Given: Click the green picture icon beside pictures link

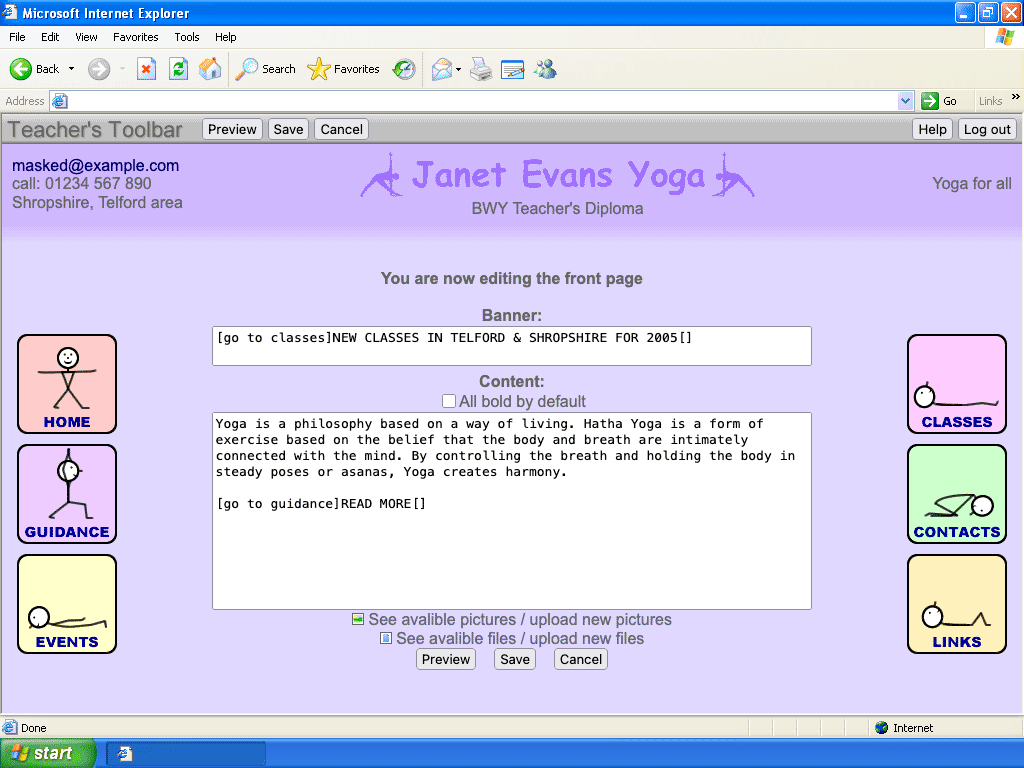Looking at the screenshot, I should (x=358, y=619).
